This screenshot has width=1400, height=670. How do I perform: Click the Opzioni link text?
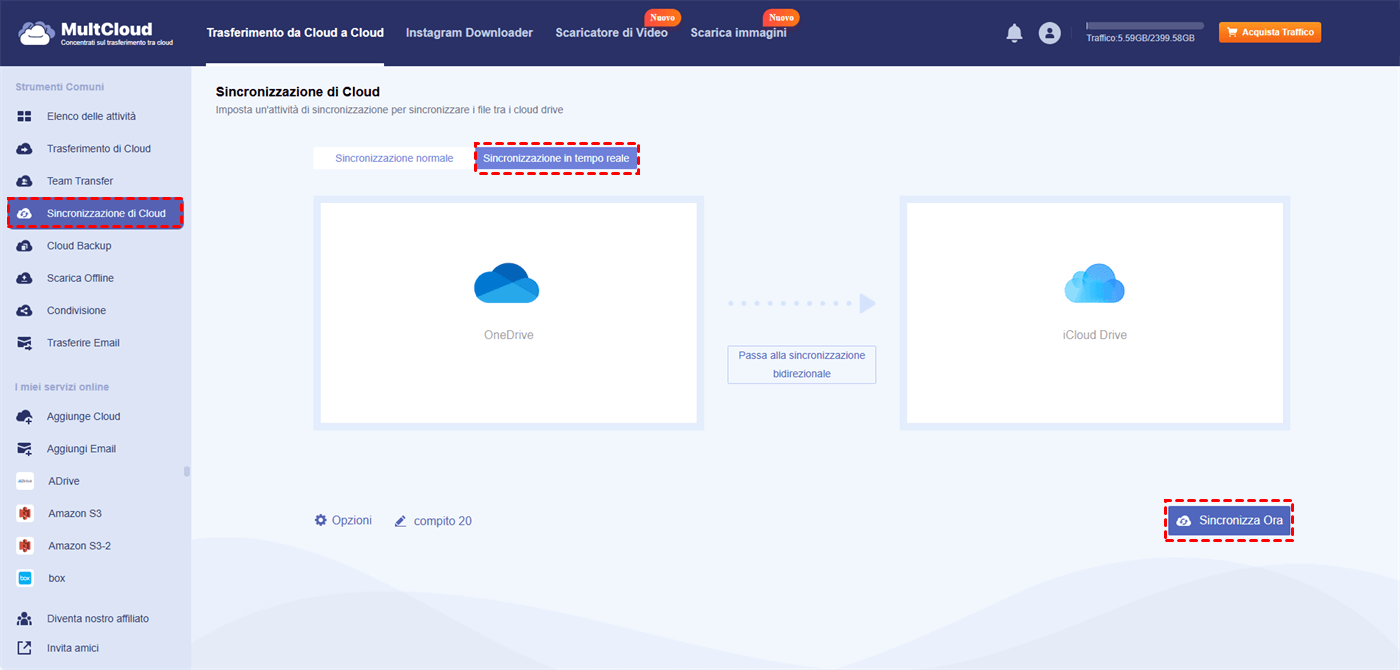(352, 520)
